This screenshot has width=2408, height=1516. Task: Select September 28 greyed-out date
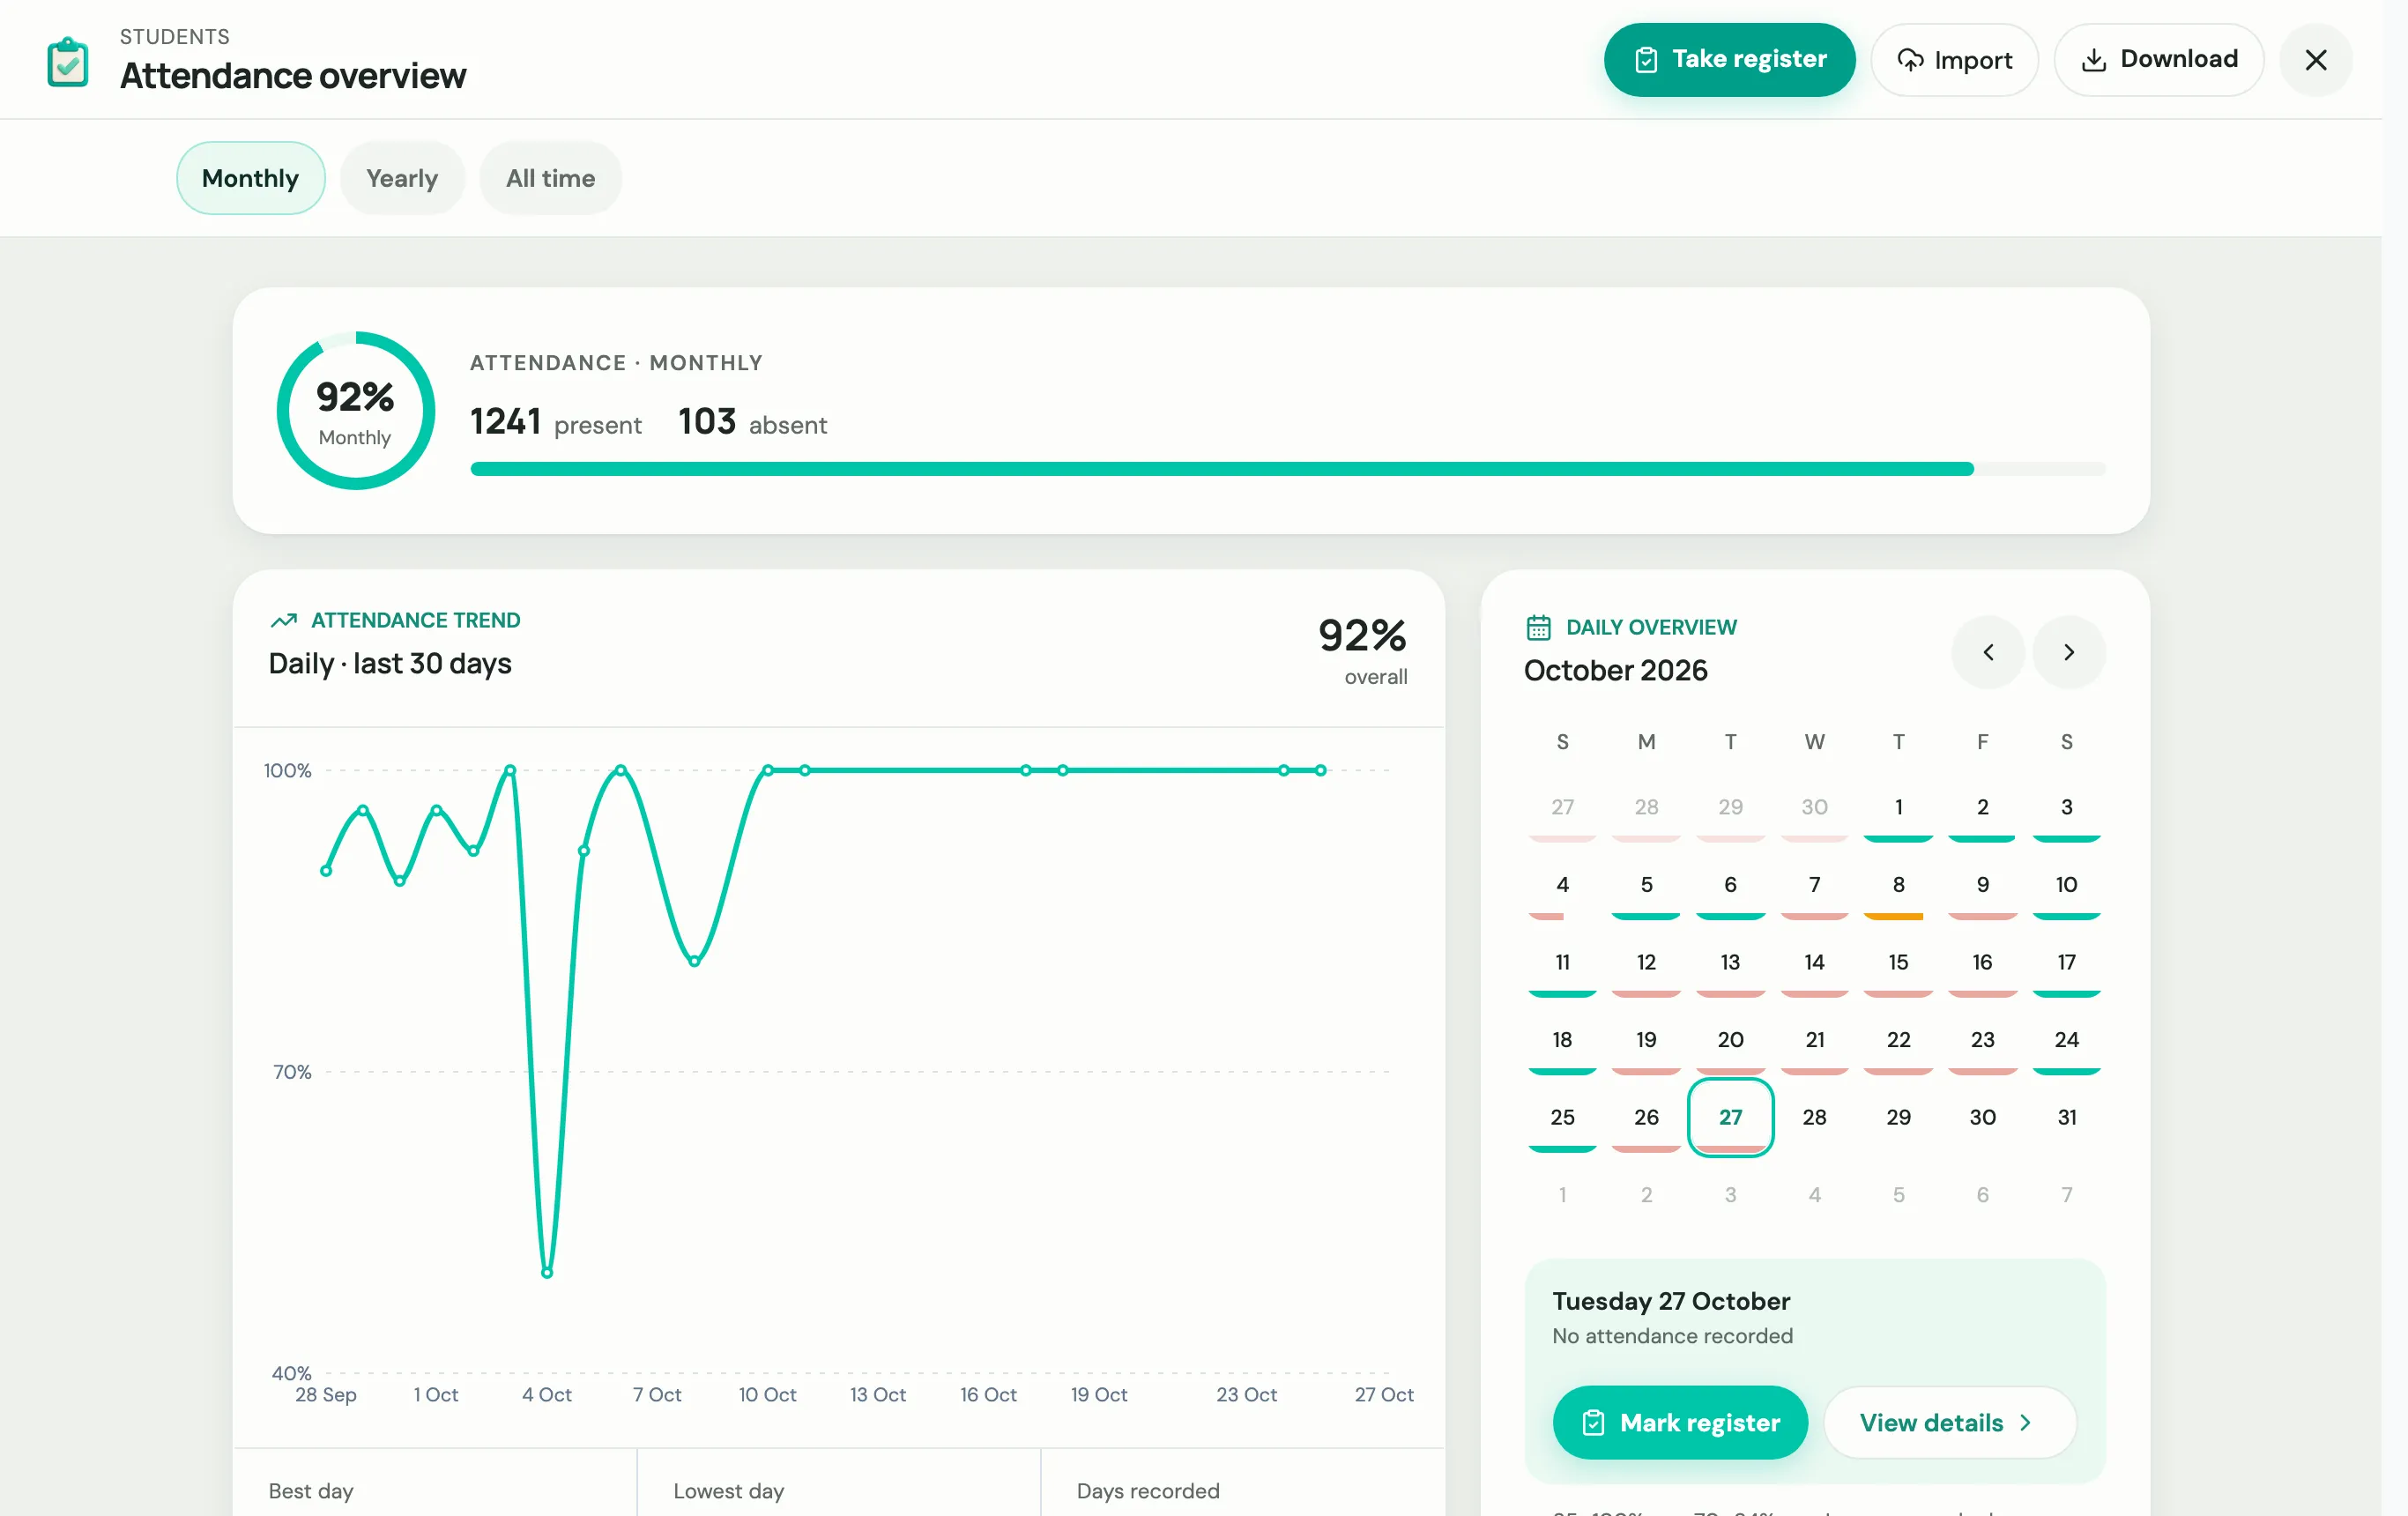coord(1646,809)
